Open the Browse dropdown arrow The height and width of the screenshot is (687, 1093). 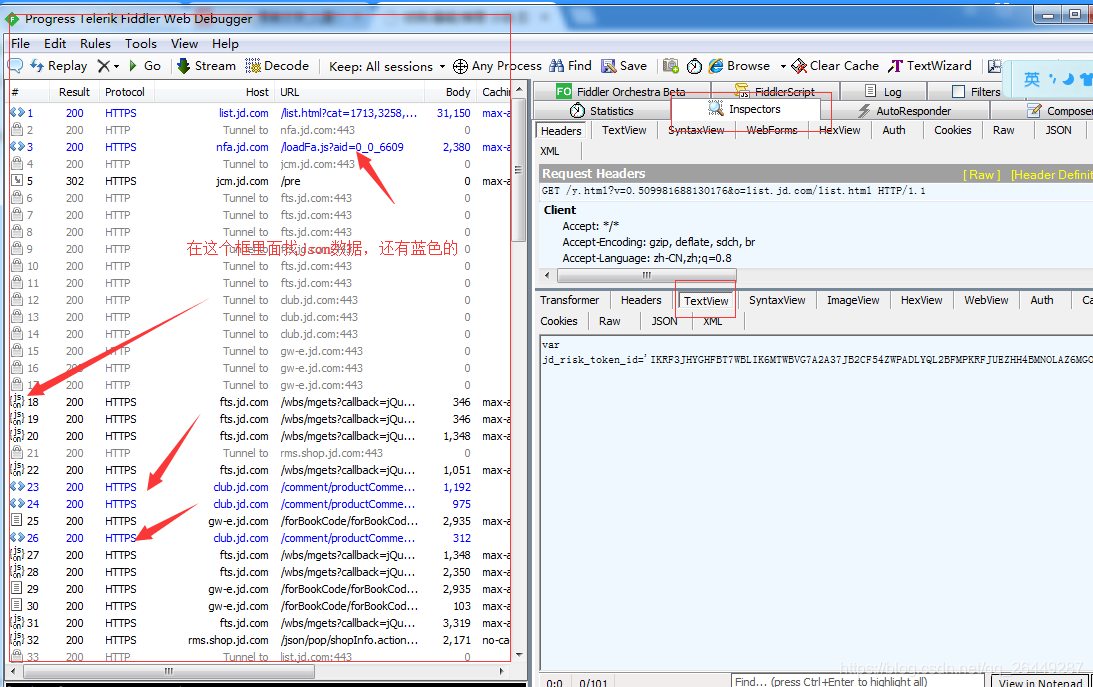point(783,67)
